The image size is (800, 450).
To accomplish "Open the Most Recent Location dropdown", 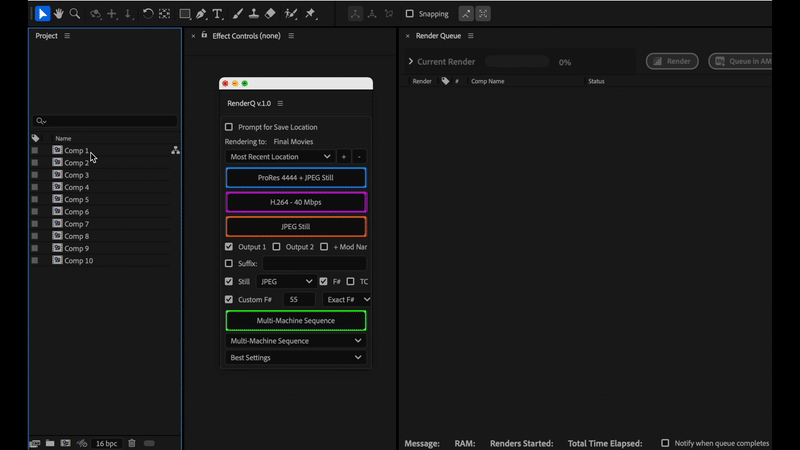I will click(280, 157).
